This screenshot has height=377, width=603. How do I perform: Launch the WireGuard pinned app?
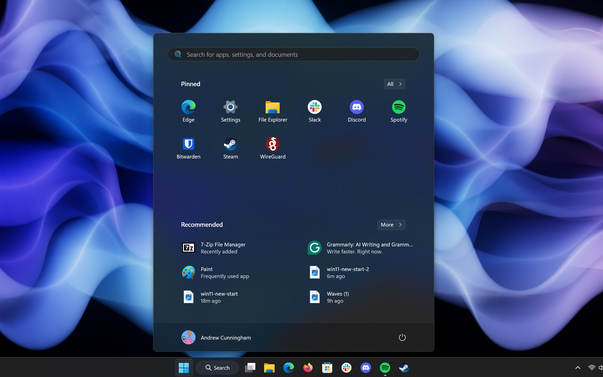pos(273,148)
